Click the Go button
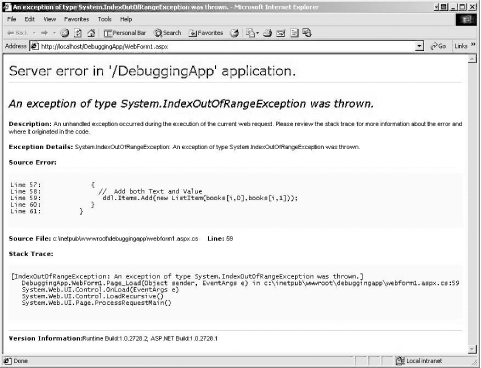Viewport: 481px width, 368px height. pyautogui.click(x=438, y=46)
